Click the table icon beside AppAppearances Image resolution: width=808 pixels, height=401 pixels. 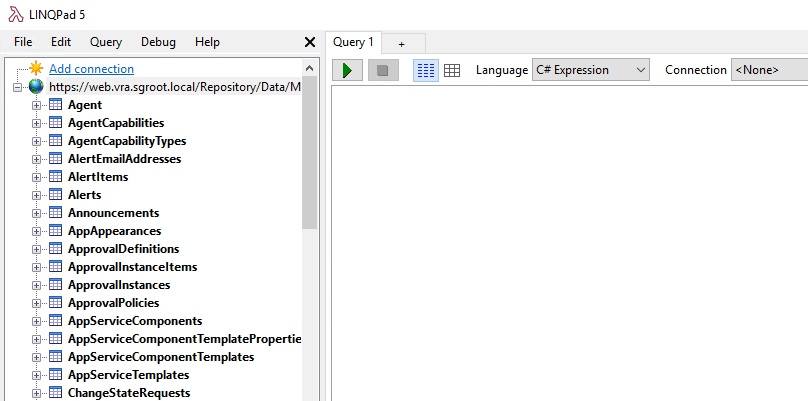click(x=55, y=231)
